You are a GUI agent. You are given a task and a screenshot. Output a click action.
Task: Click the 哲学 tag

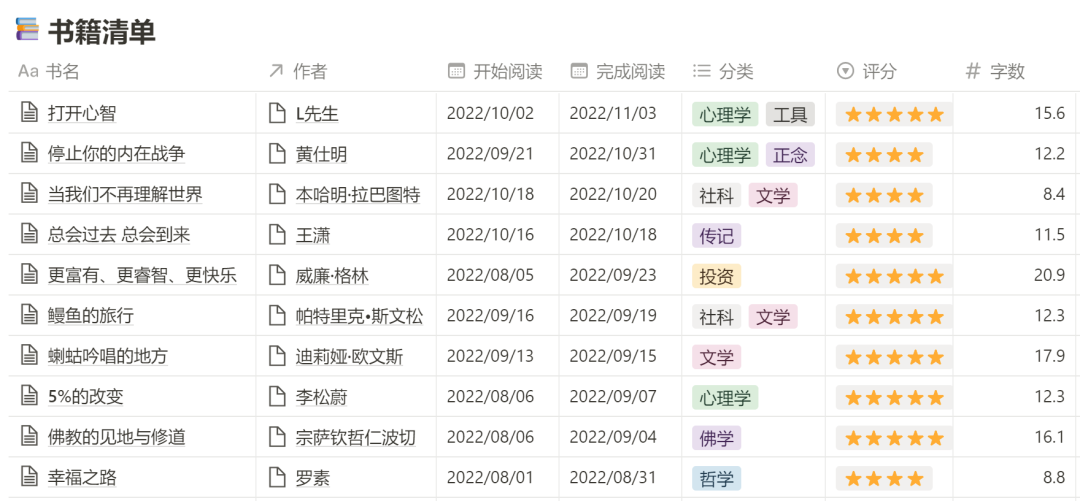click(x=716, y=478)
